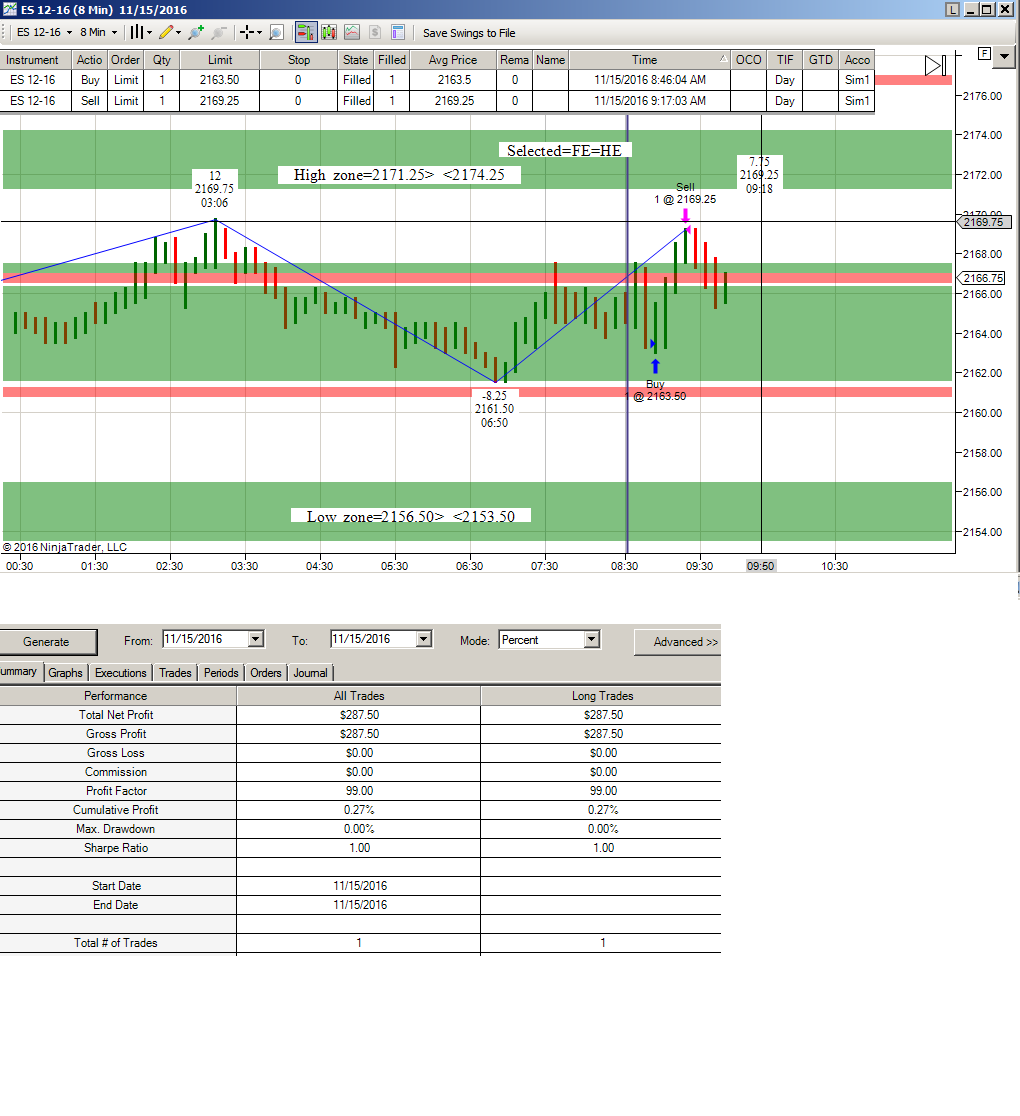
Task: Click the 2169.75 price marker on axis
Action: 983,222
